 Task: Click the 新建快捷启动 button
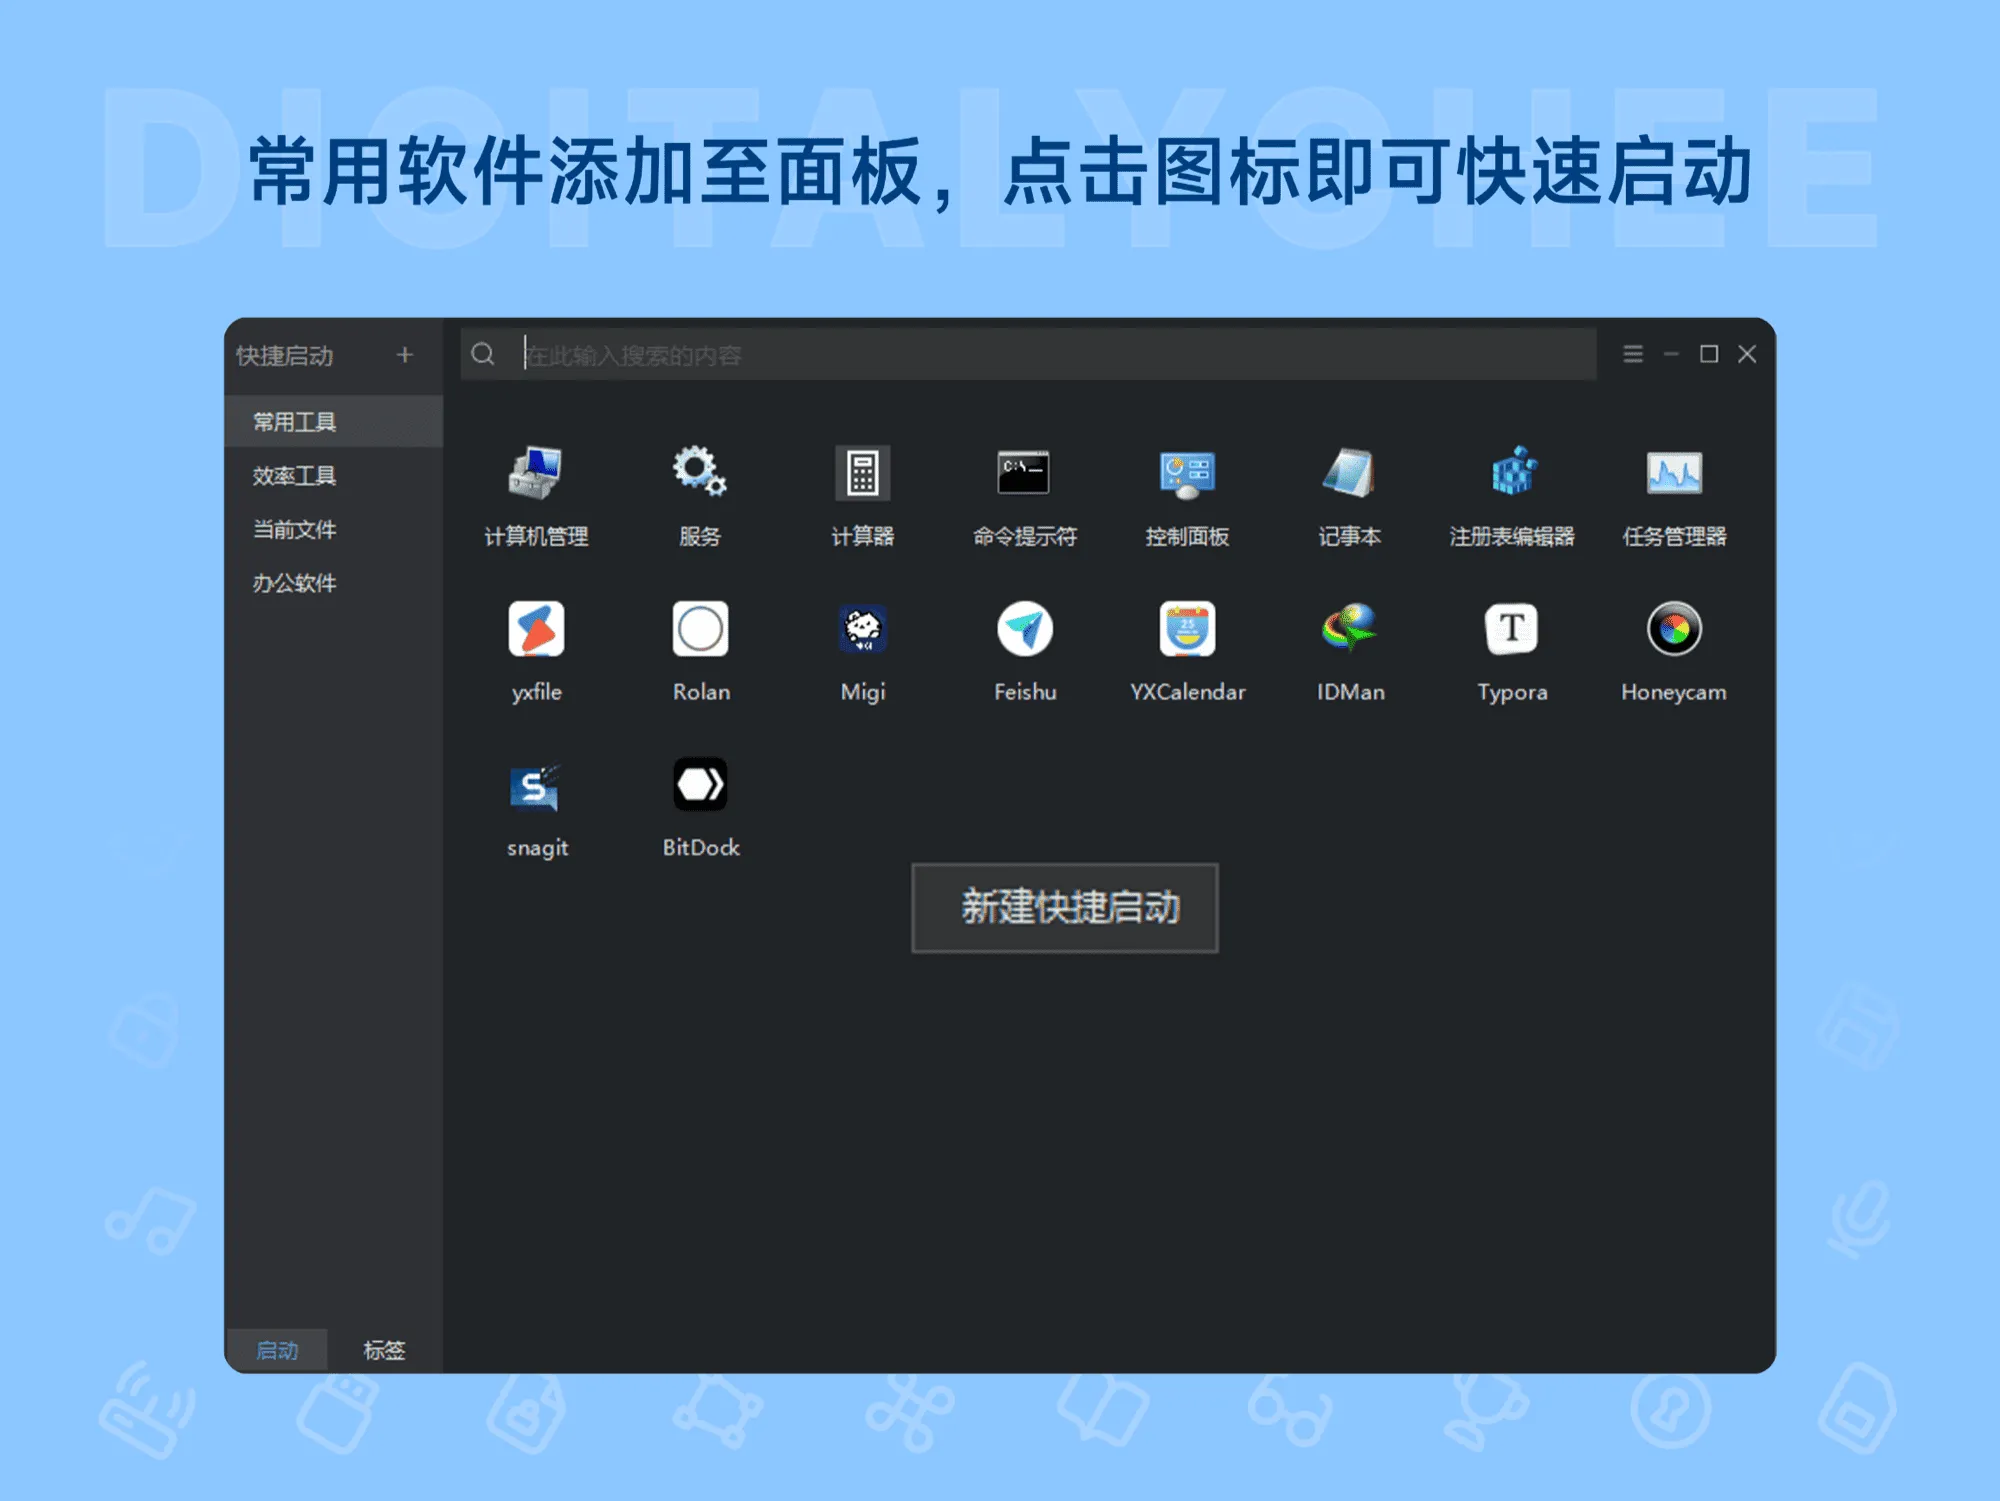(1064, 907)
